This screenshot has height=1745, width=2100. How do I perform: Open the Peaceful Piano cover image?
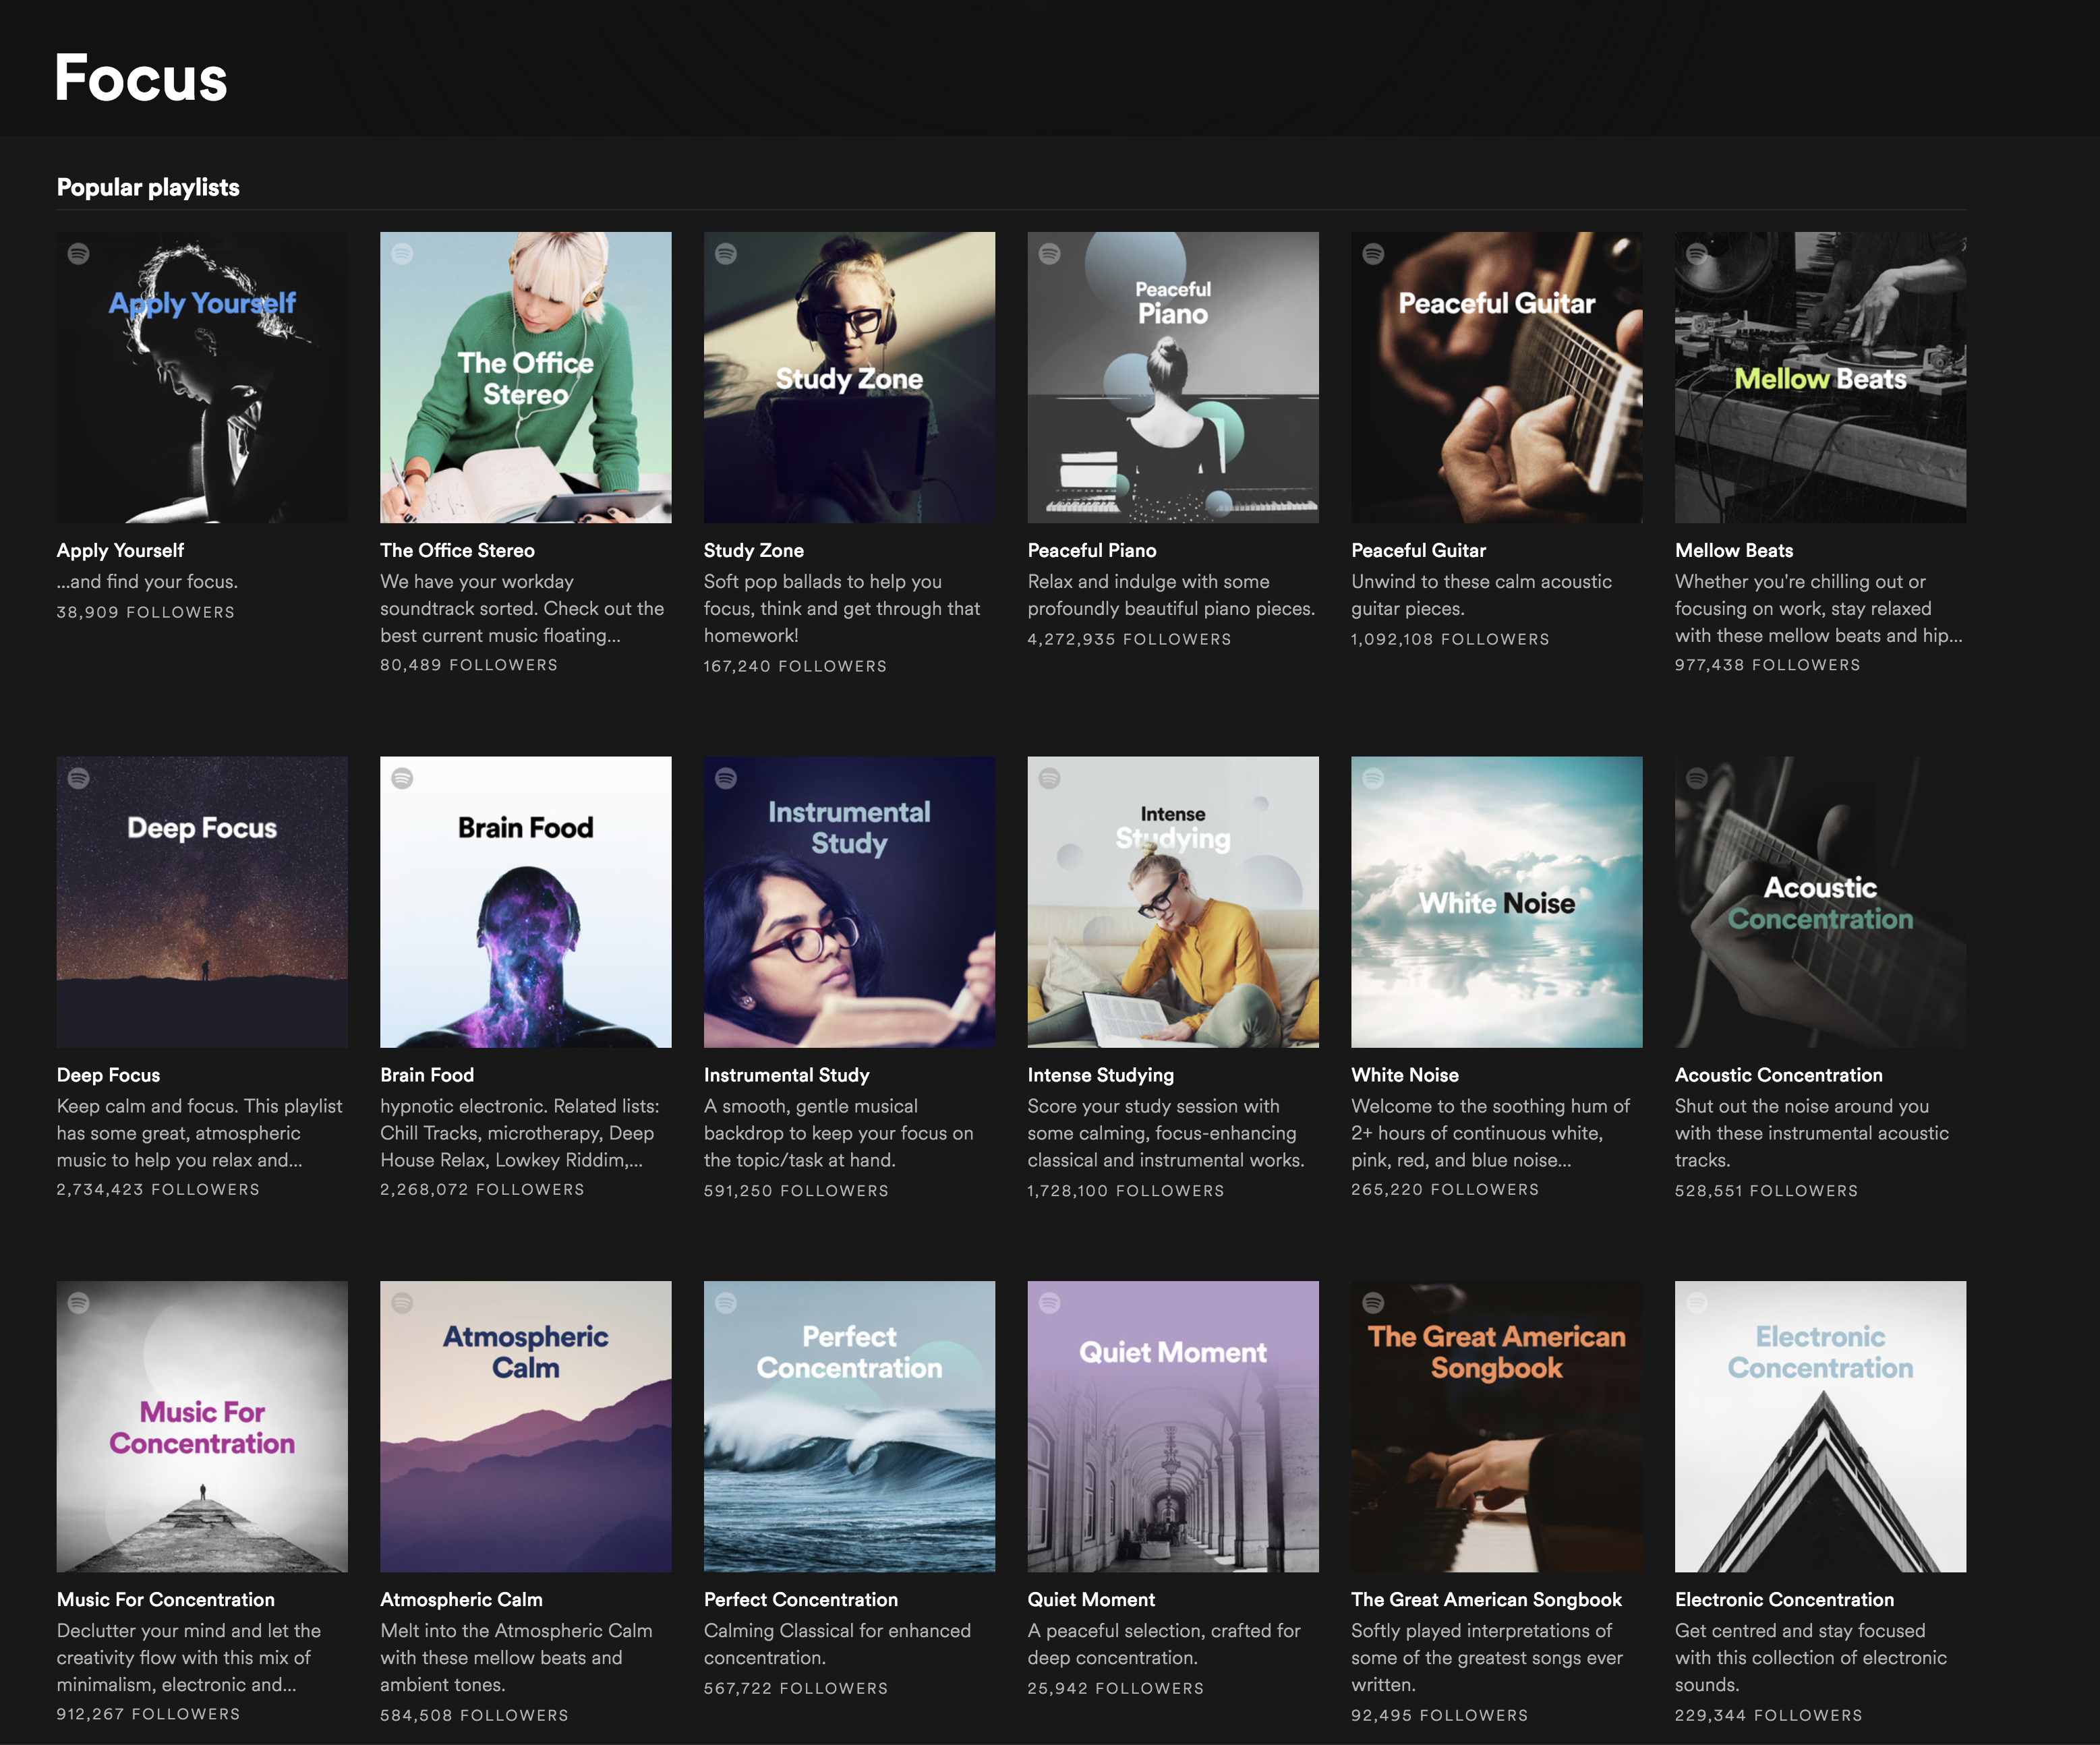coord(1173,377)
